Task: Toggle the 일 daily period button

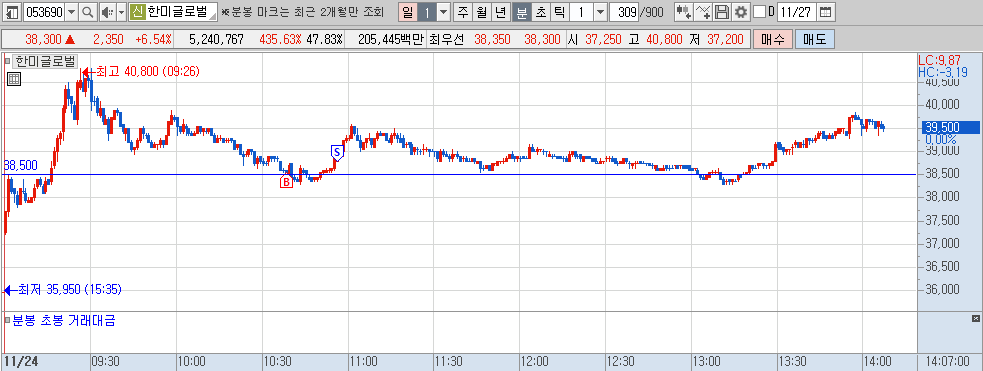Action: click(x=407, y=11)
